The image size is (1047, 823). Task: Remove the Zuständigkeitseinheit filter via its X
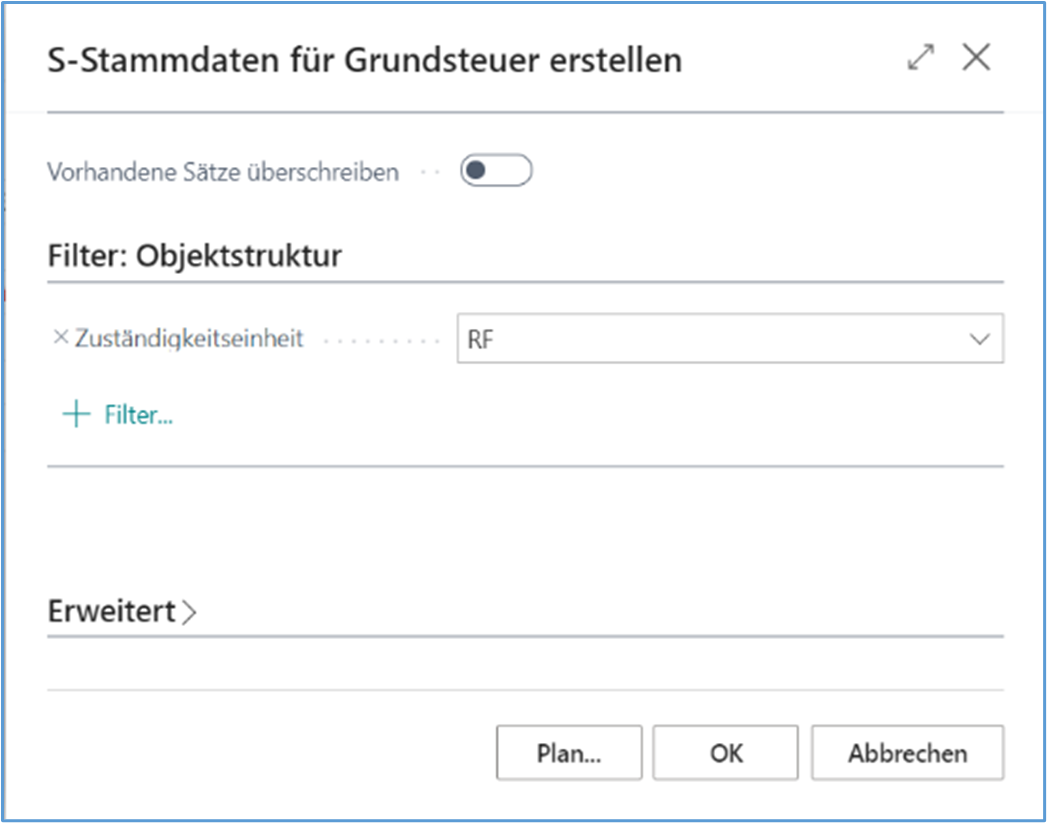[x=59, y=338]
